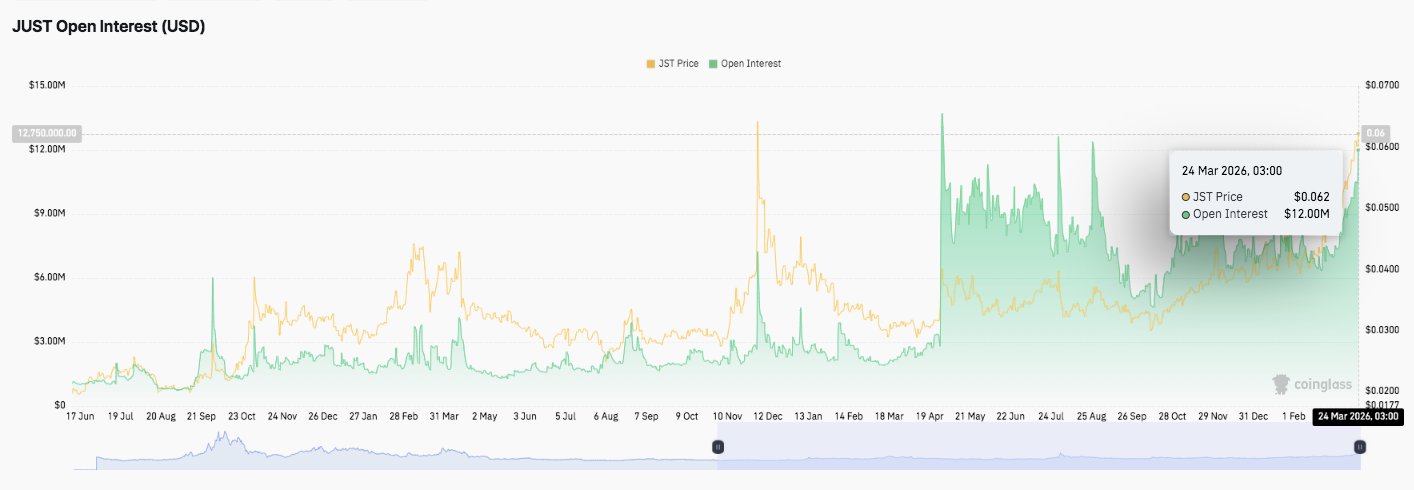This screenshot has height=490, width=1414.
Task: Click the left range slider handle
Action: point(717,447)
